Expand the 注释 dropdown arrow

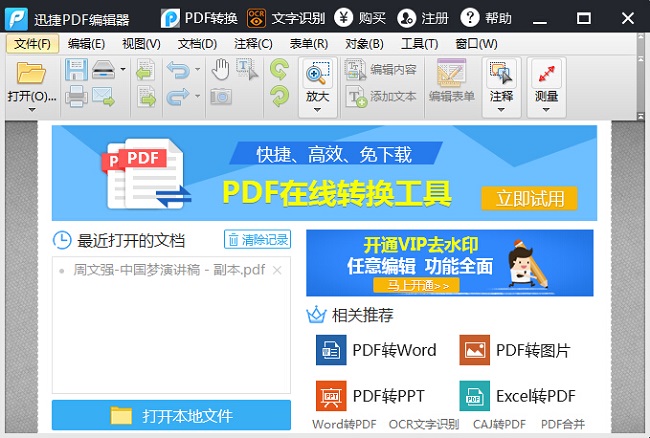click(x=501, y=110)
